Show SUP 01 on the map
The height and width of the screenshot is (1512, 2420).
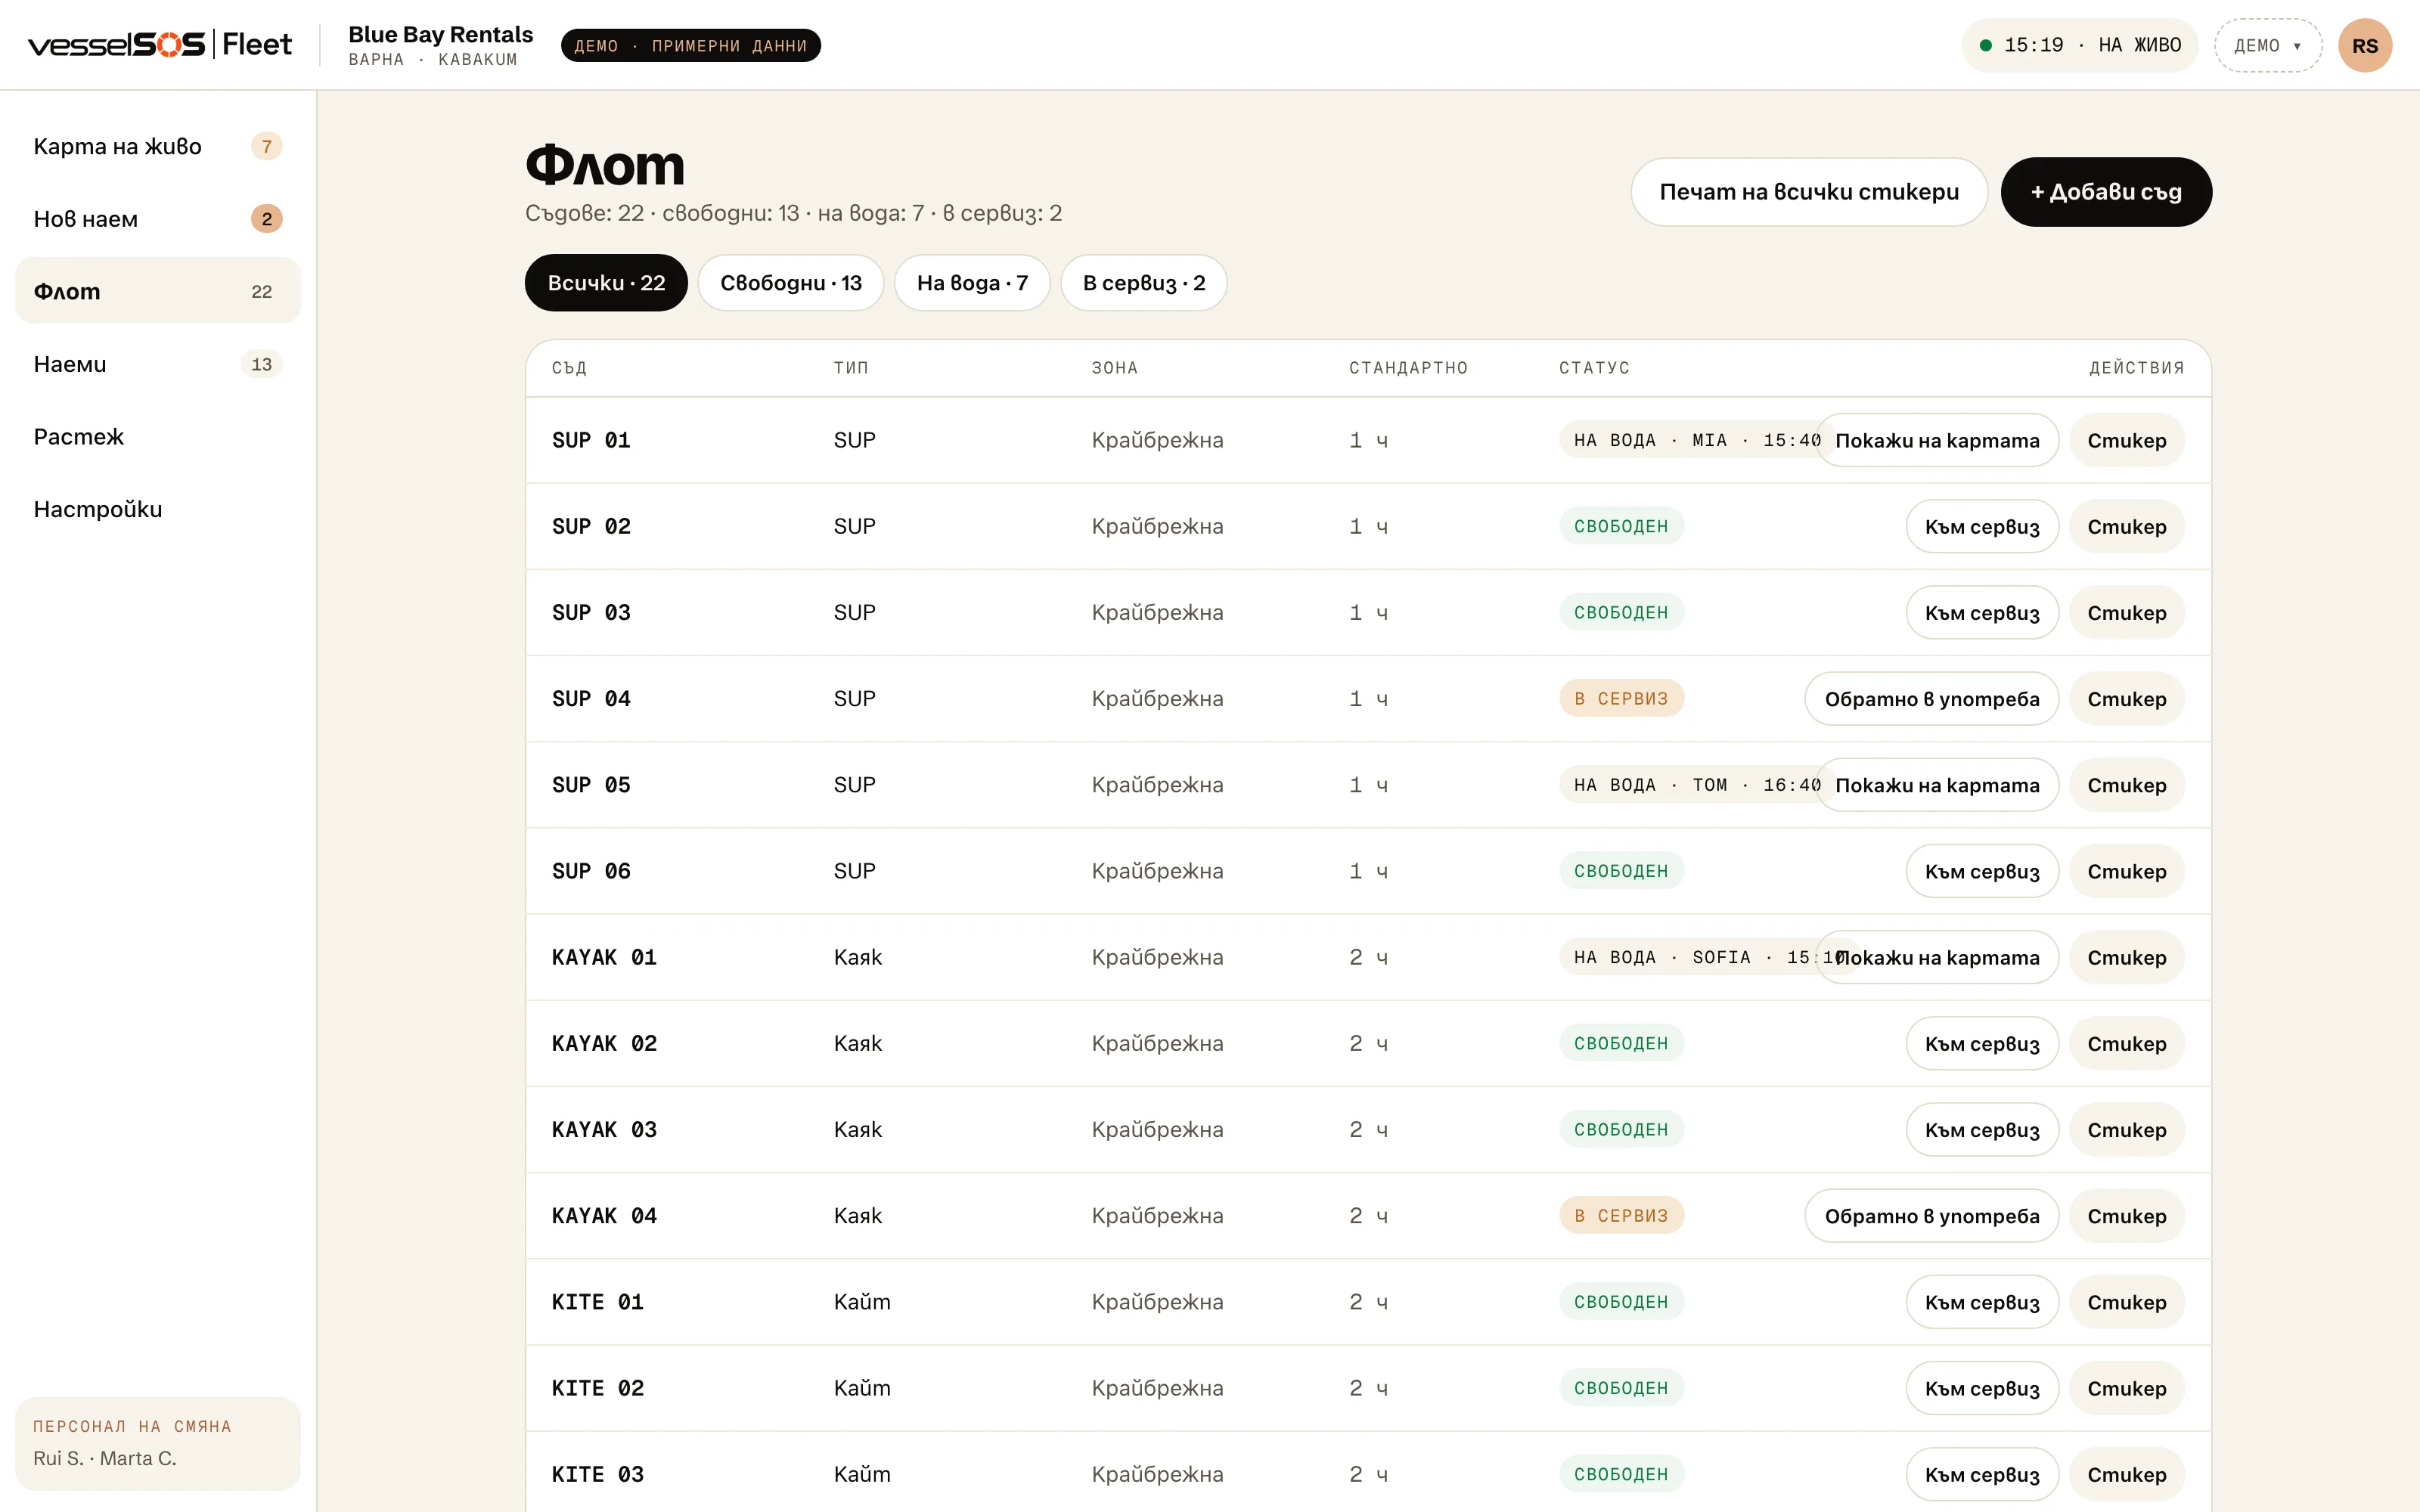point(1937,440)
